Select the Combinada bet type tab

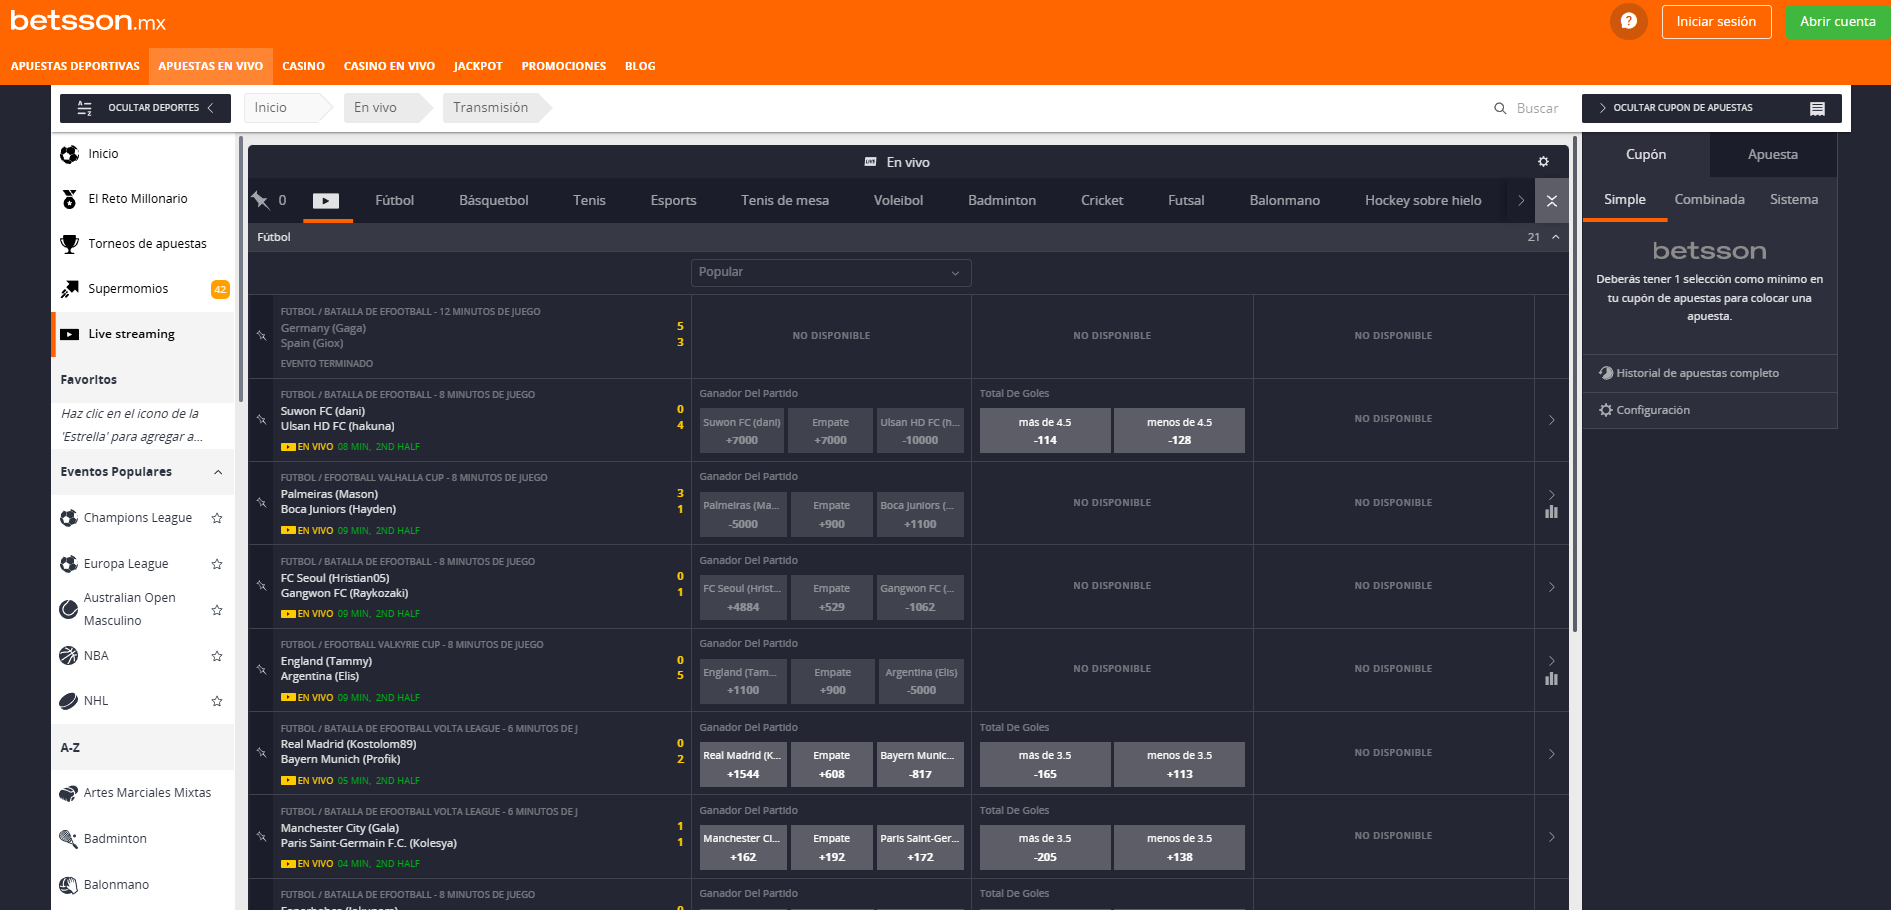(x=1709, y=200)
